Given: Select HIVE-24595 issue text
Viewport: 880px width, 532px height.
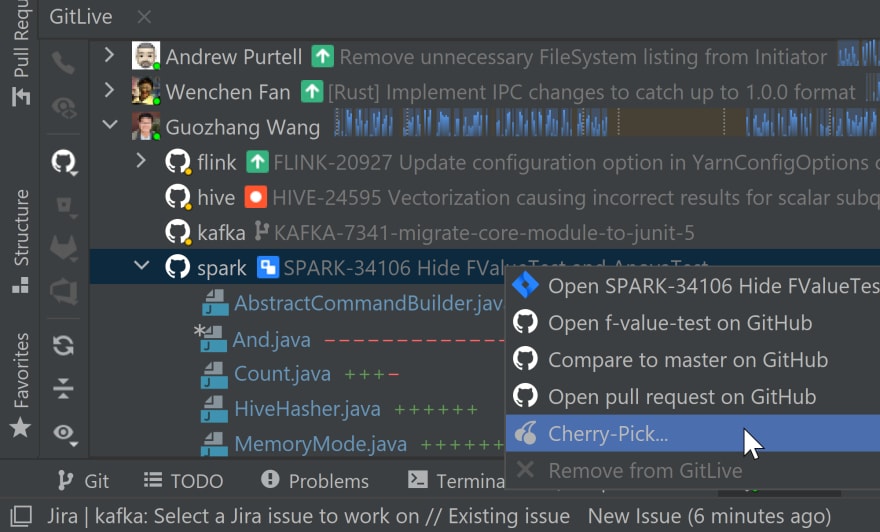Looking at the screenshot, I should tap(576, 198).
